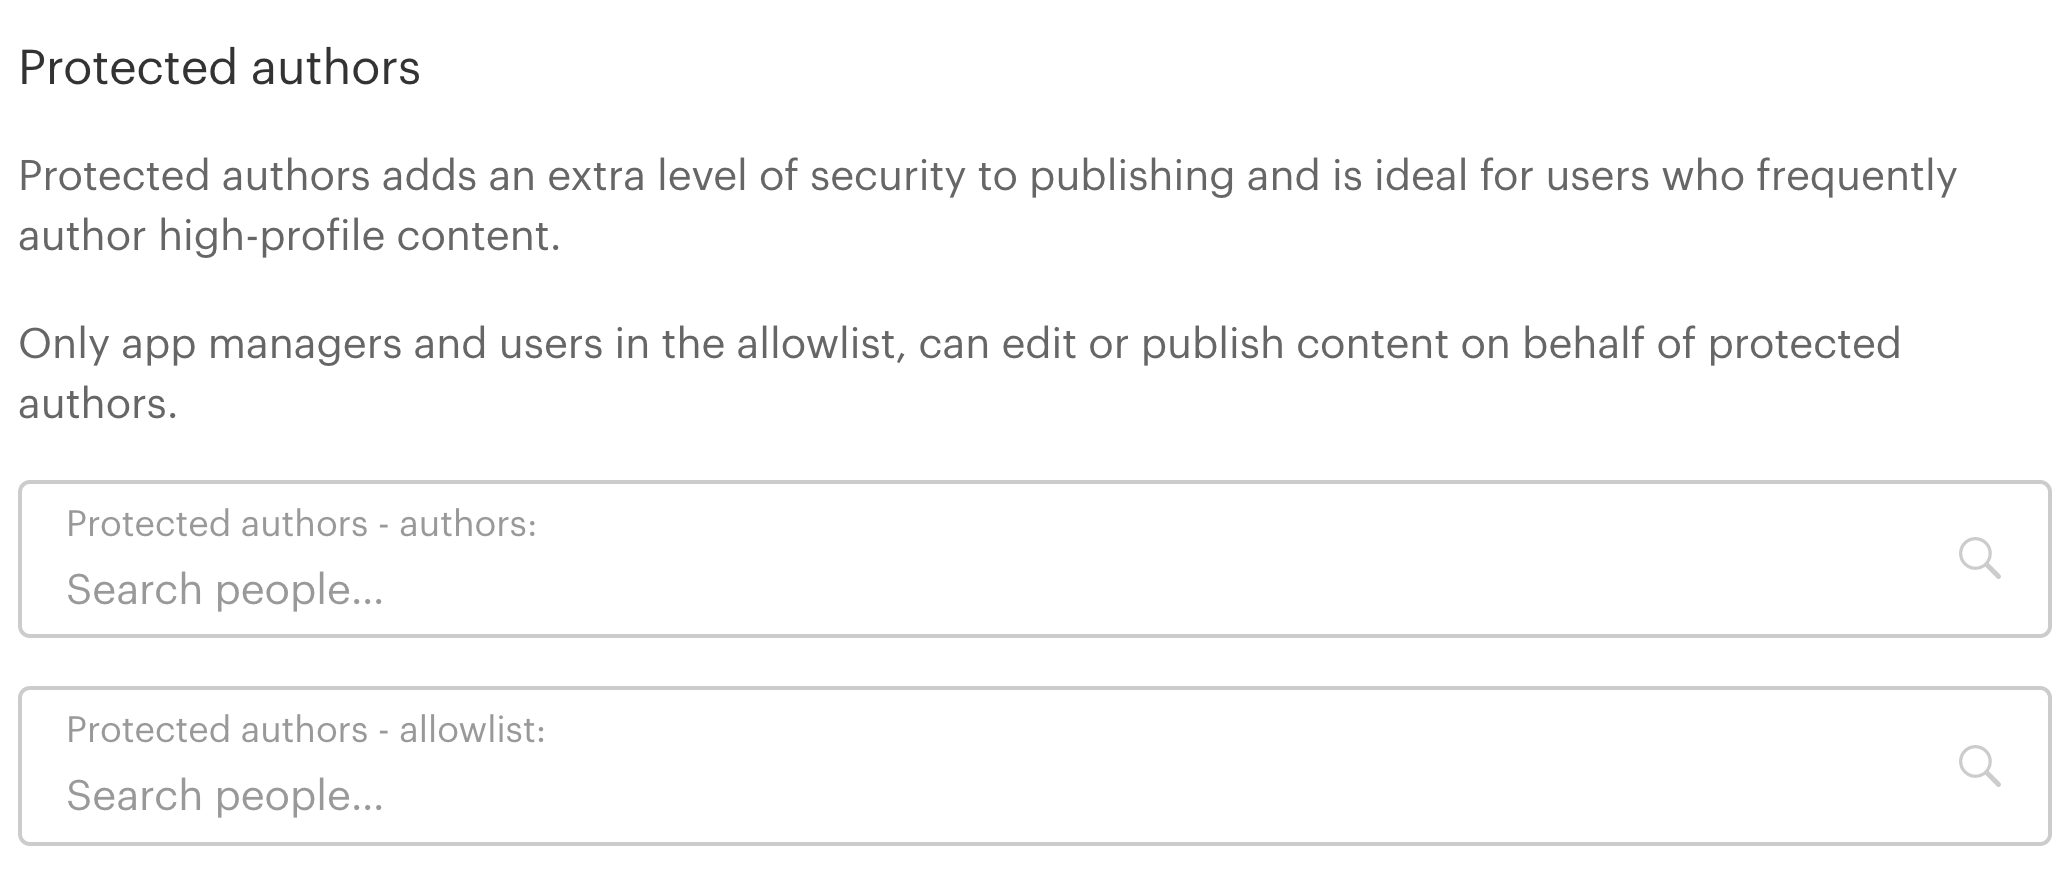The width and height of the screenshot is (2070, 872).
Task: Focus the Protected authors - authors field
Action: tap(1000, 590)
